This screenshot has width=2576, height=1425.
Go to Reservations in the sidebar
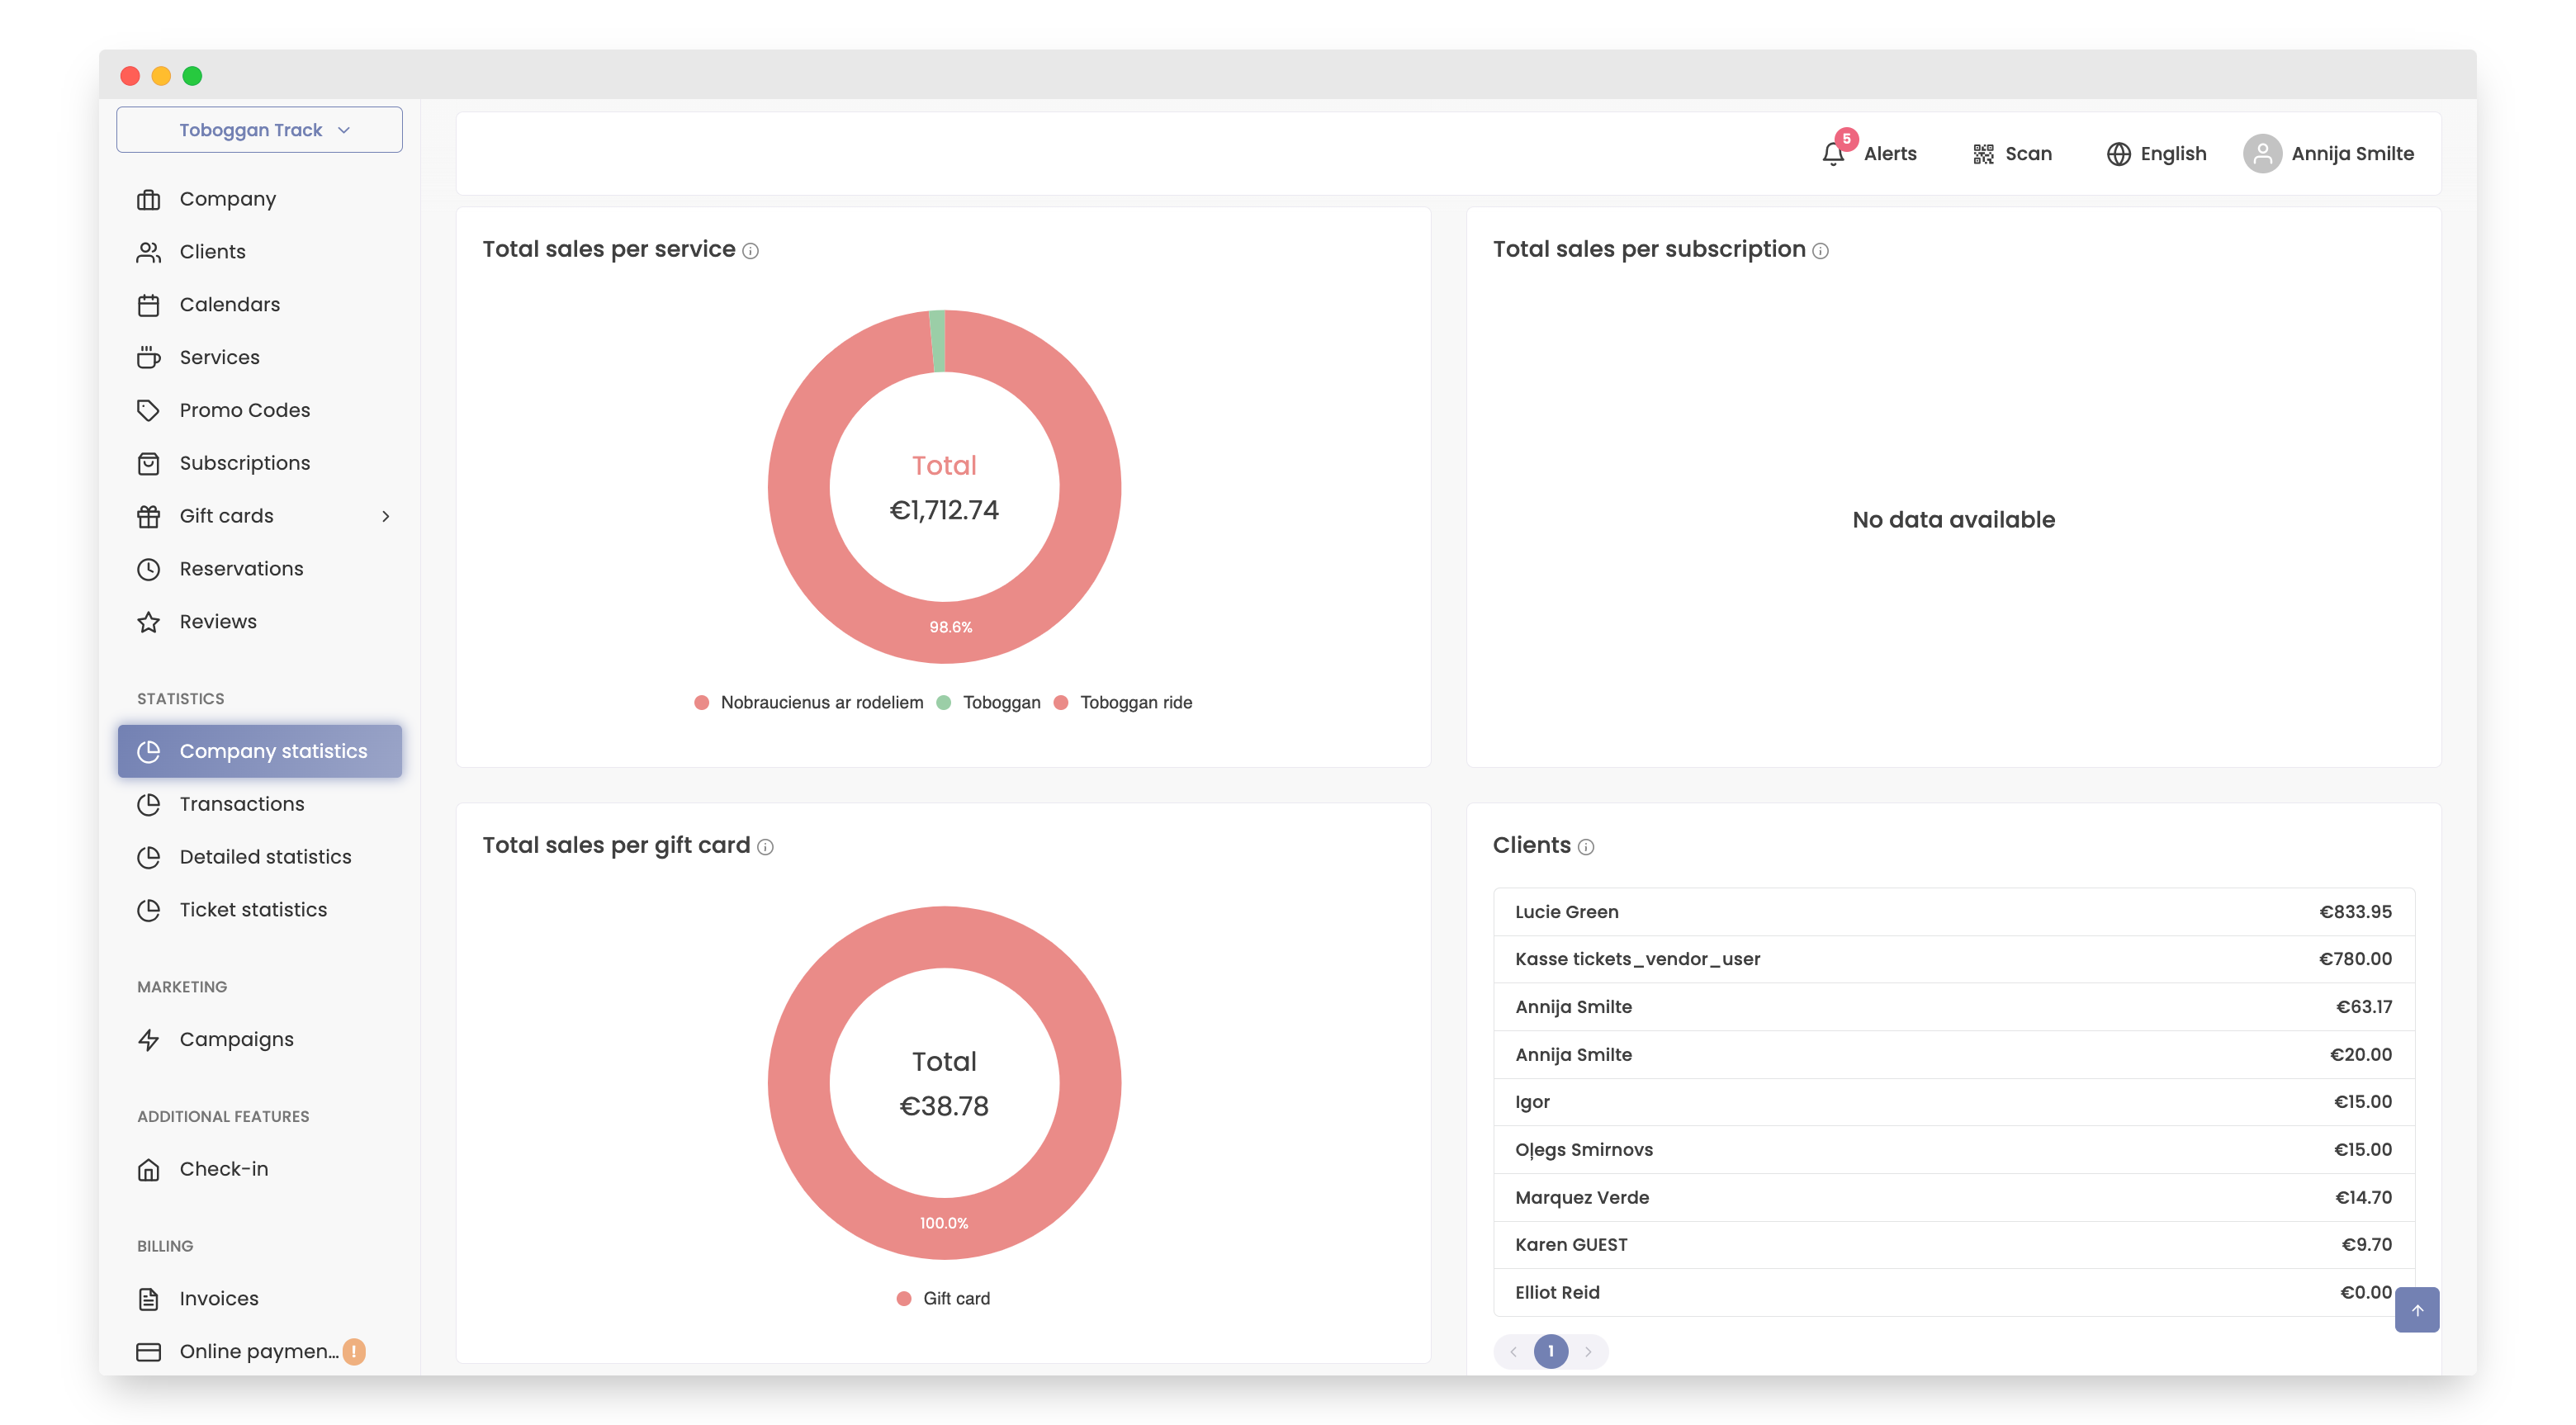tap(241, 569)
